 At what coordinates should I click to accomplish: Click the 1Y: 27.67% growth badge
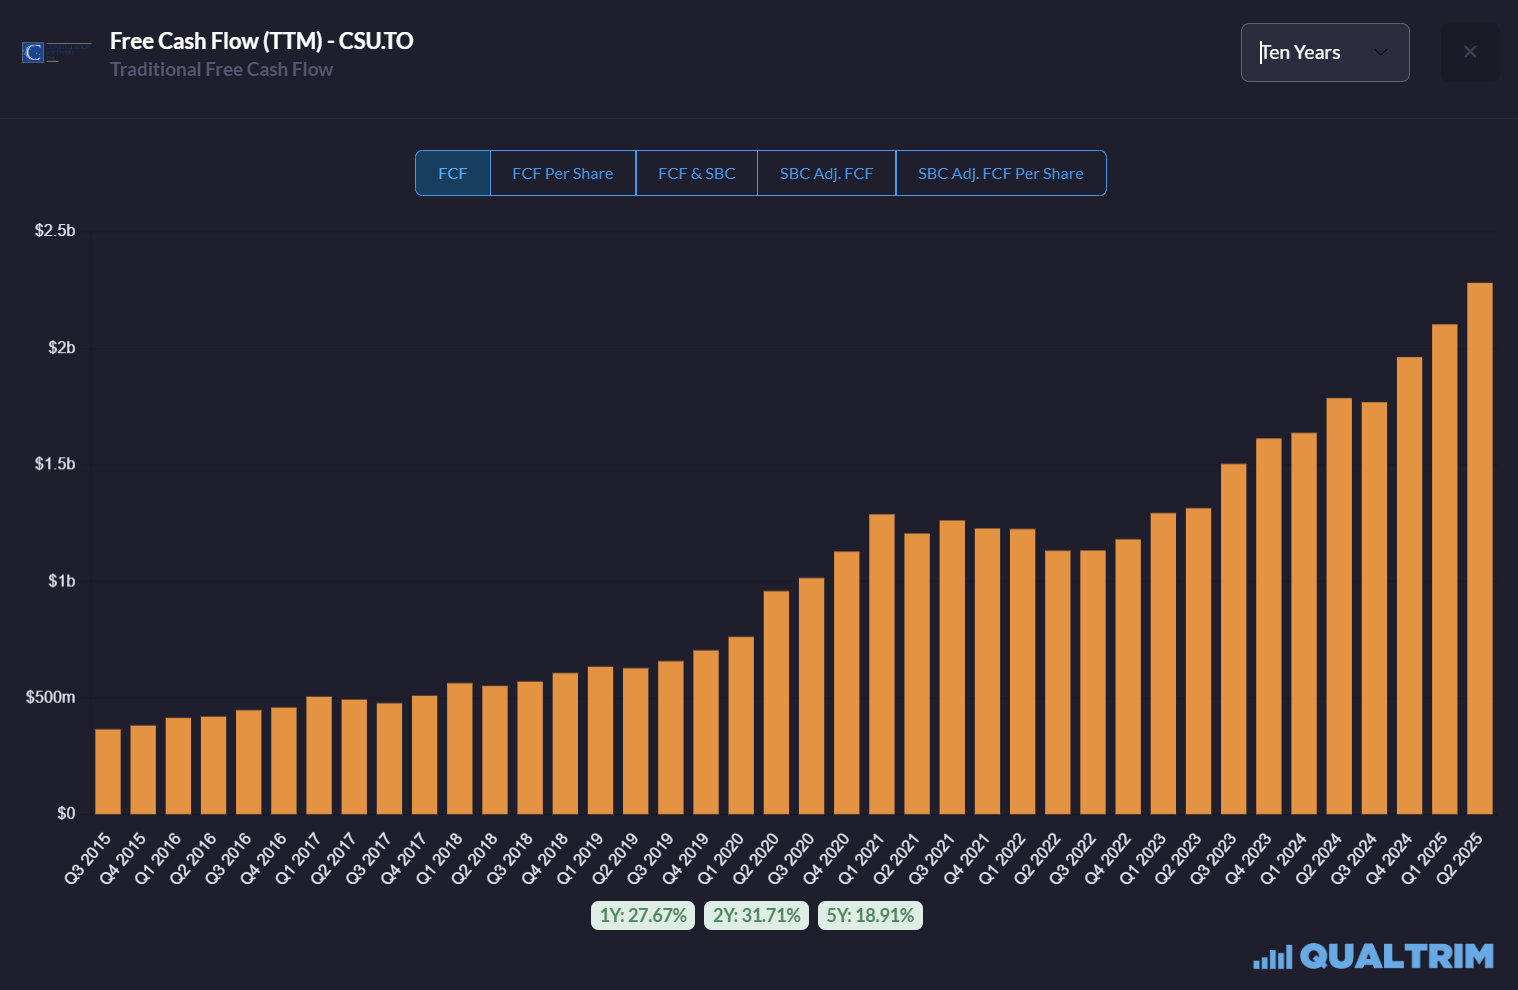click(x=643, y=915)
